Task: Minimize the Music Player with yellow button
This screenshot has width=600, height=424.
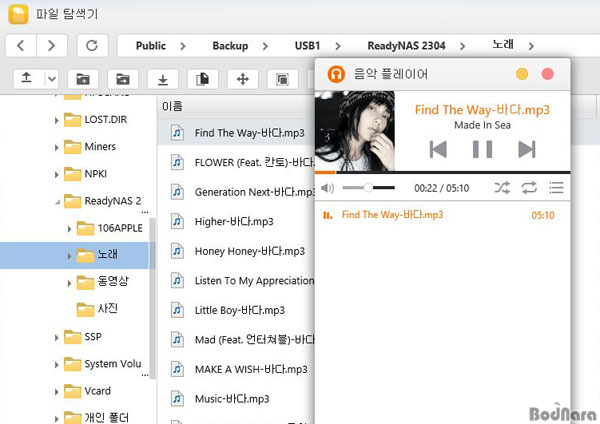Action: (x=522, y=74)
